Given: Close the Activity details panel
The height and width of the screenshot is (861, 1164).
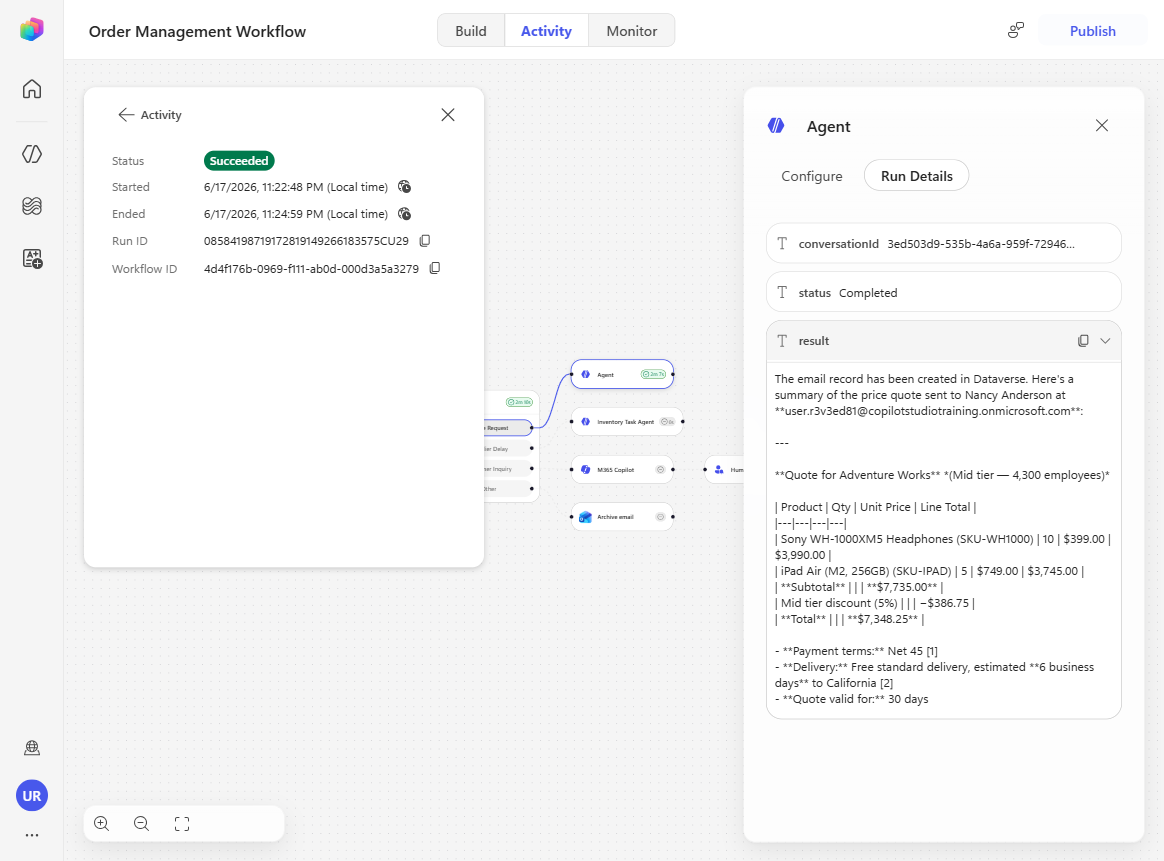Looking at the screenshot, I should [x=448, y=114].
